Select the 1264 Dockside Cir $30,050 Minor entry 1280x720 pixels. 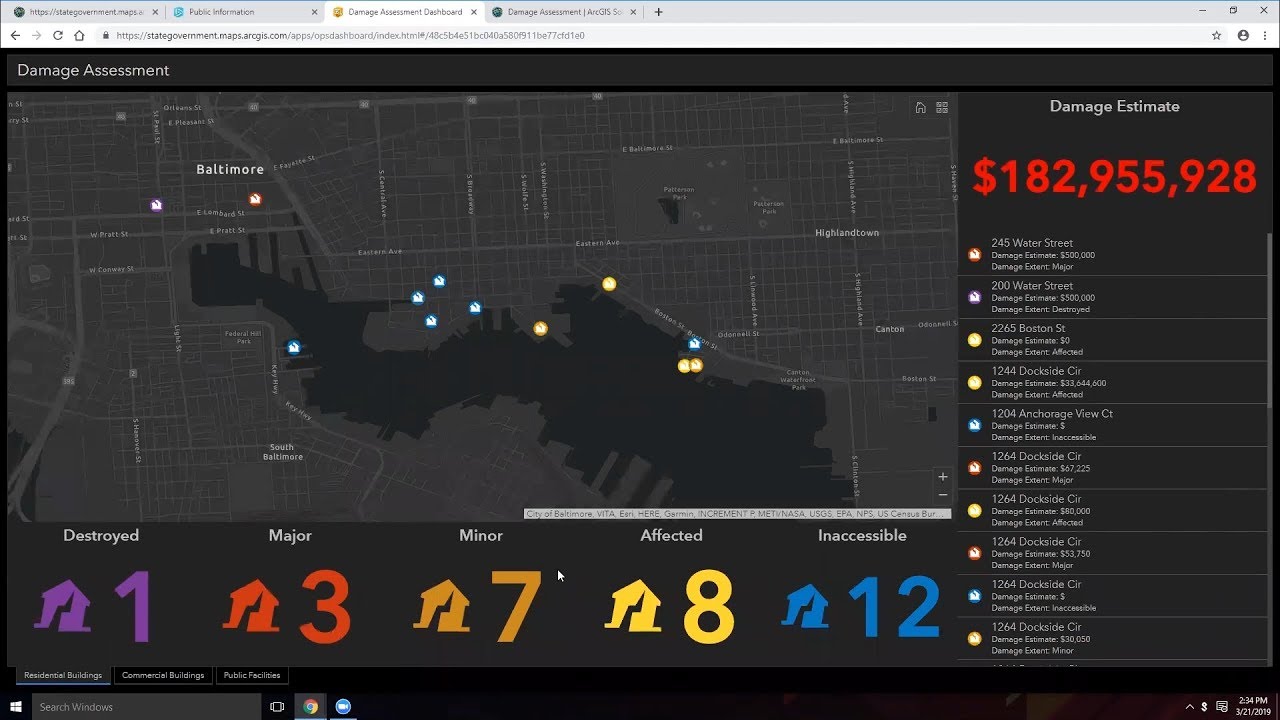(1112, 638)
